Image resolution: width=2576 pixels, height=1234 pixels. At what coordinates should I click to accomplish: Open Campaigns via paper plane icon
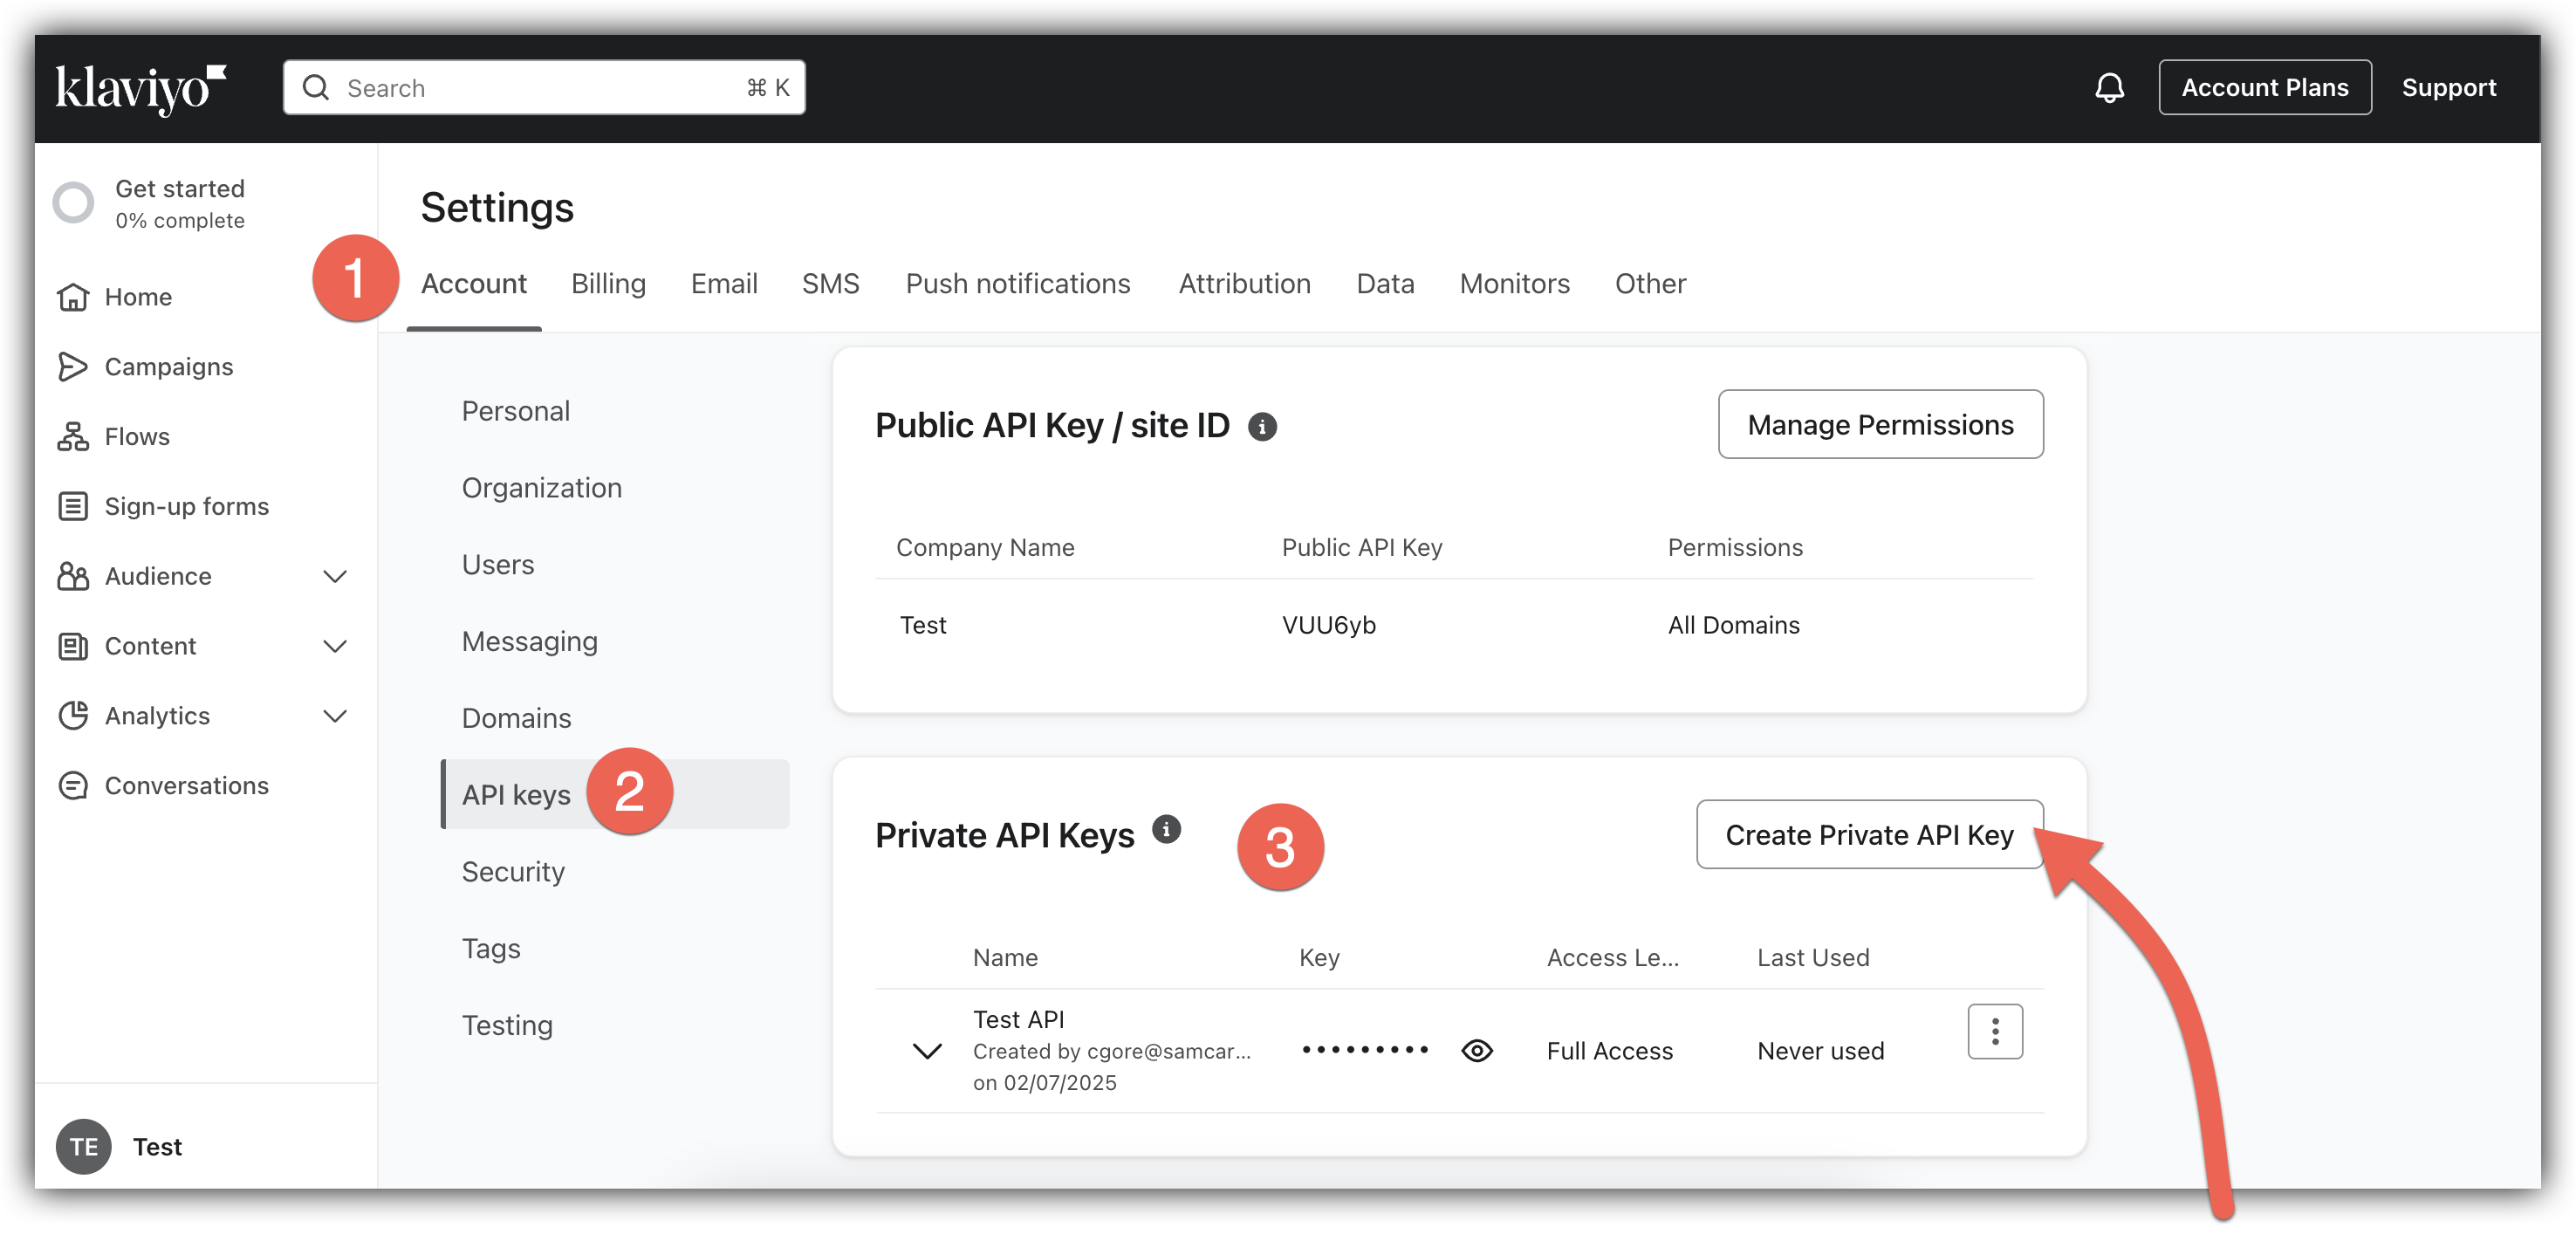73,367
